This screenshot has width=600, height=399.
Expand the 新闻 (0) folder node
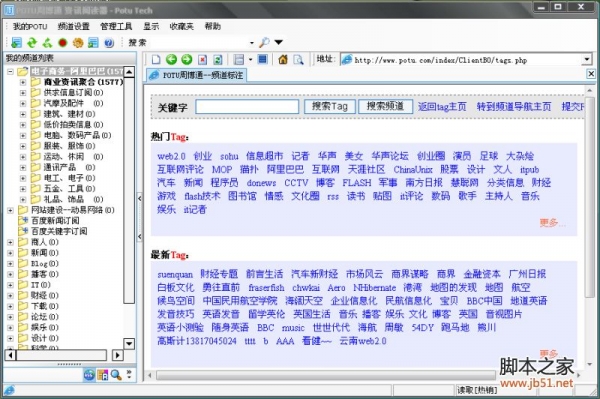(10, 253)
